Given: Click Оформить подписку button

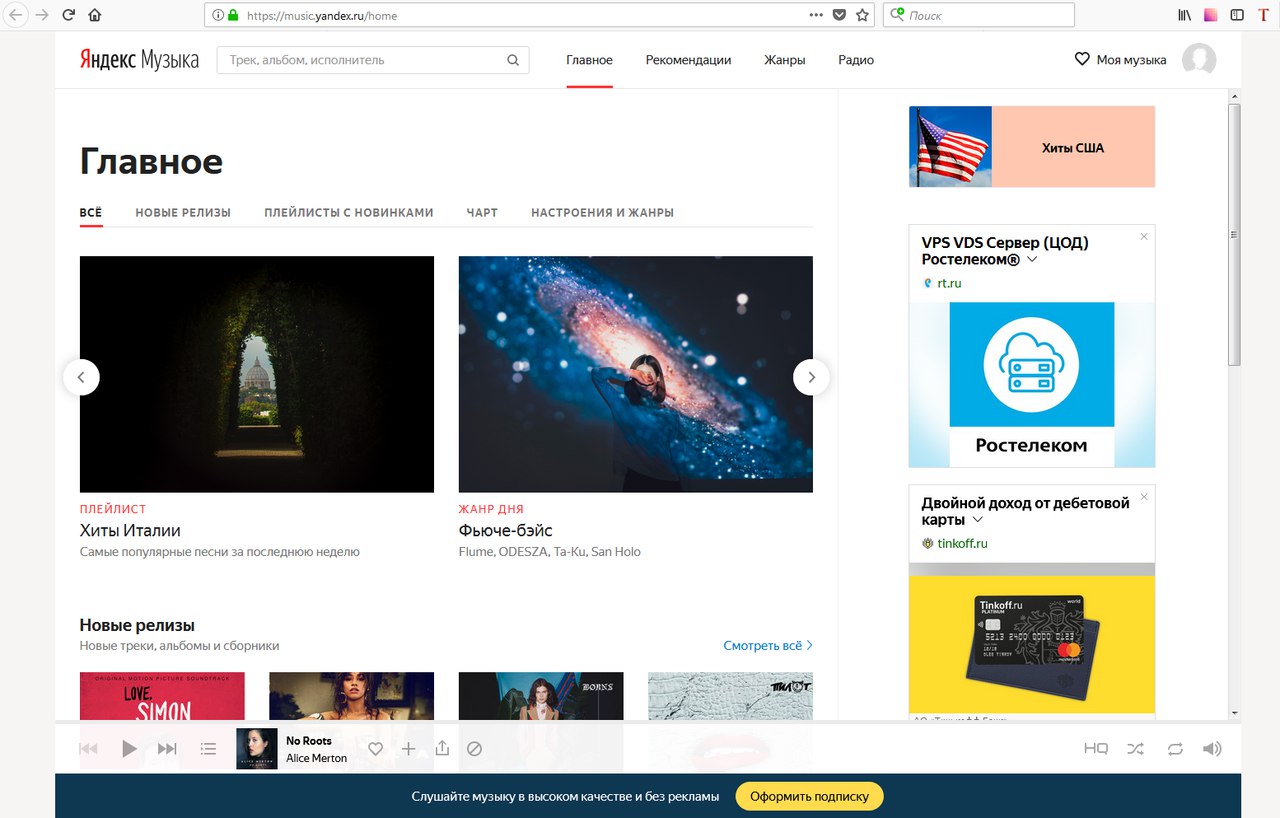Looking at the screenshot, I should pyautogui.click(x=810, y=796).
